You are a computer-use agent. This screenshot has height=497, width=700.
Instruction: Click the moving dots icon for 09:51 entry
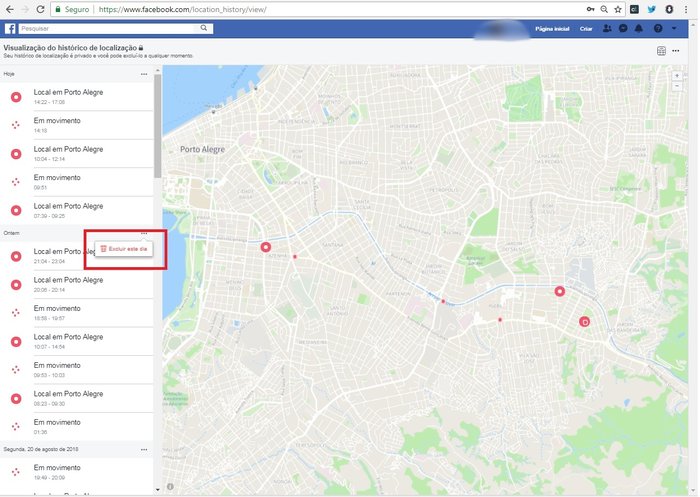click(x=16, y=182)
